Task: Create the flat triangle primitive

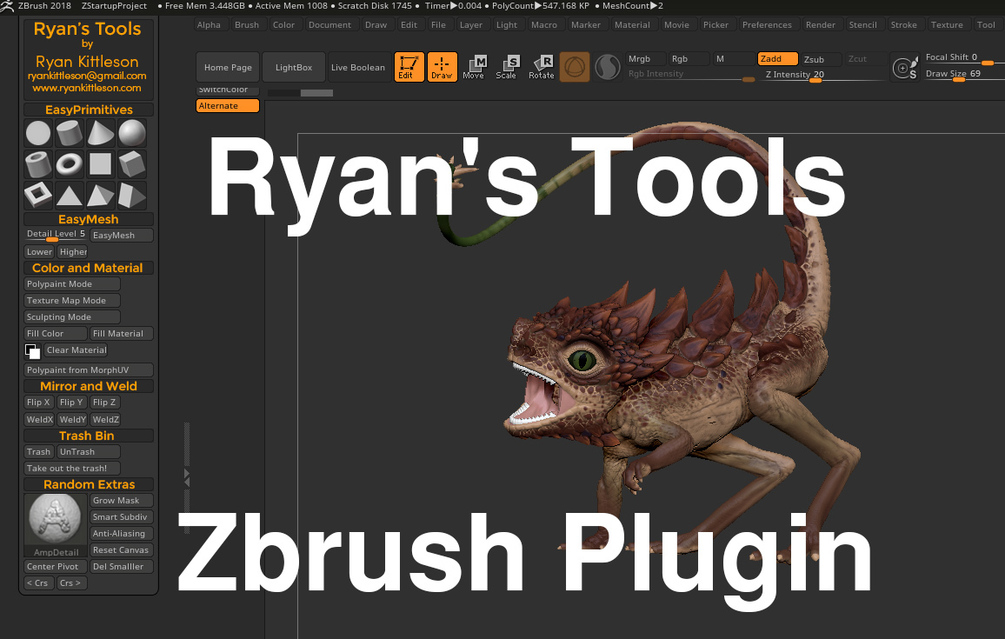Action: (69, 195)
